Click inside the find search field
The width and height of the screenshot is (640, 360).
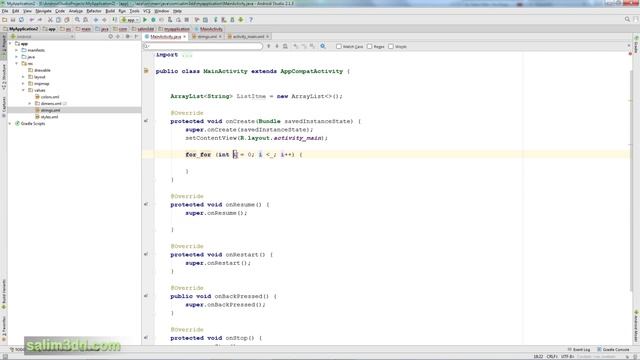pos(203,46)
